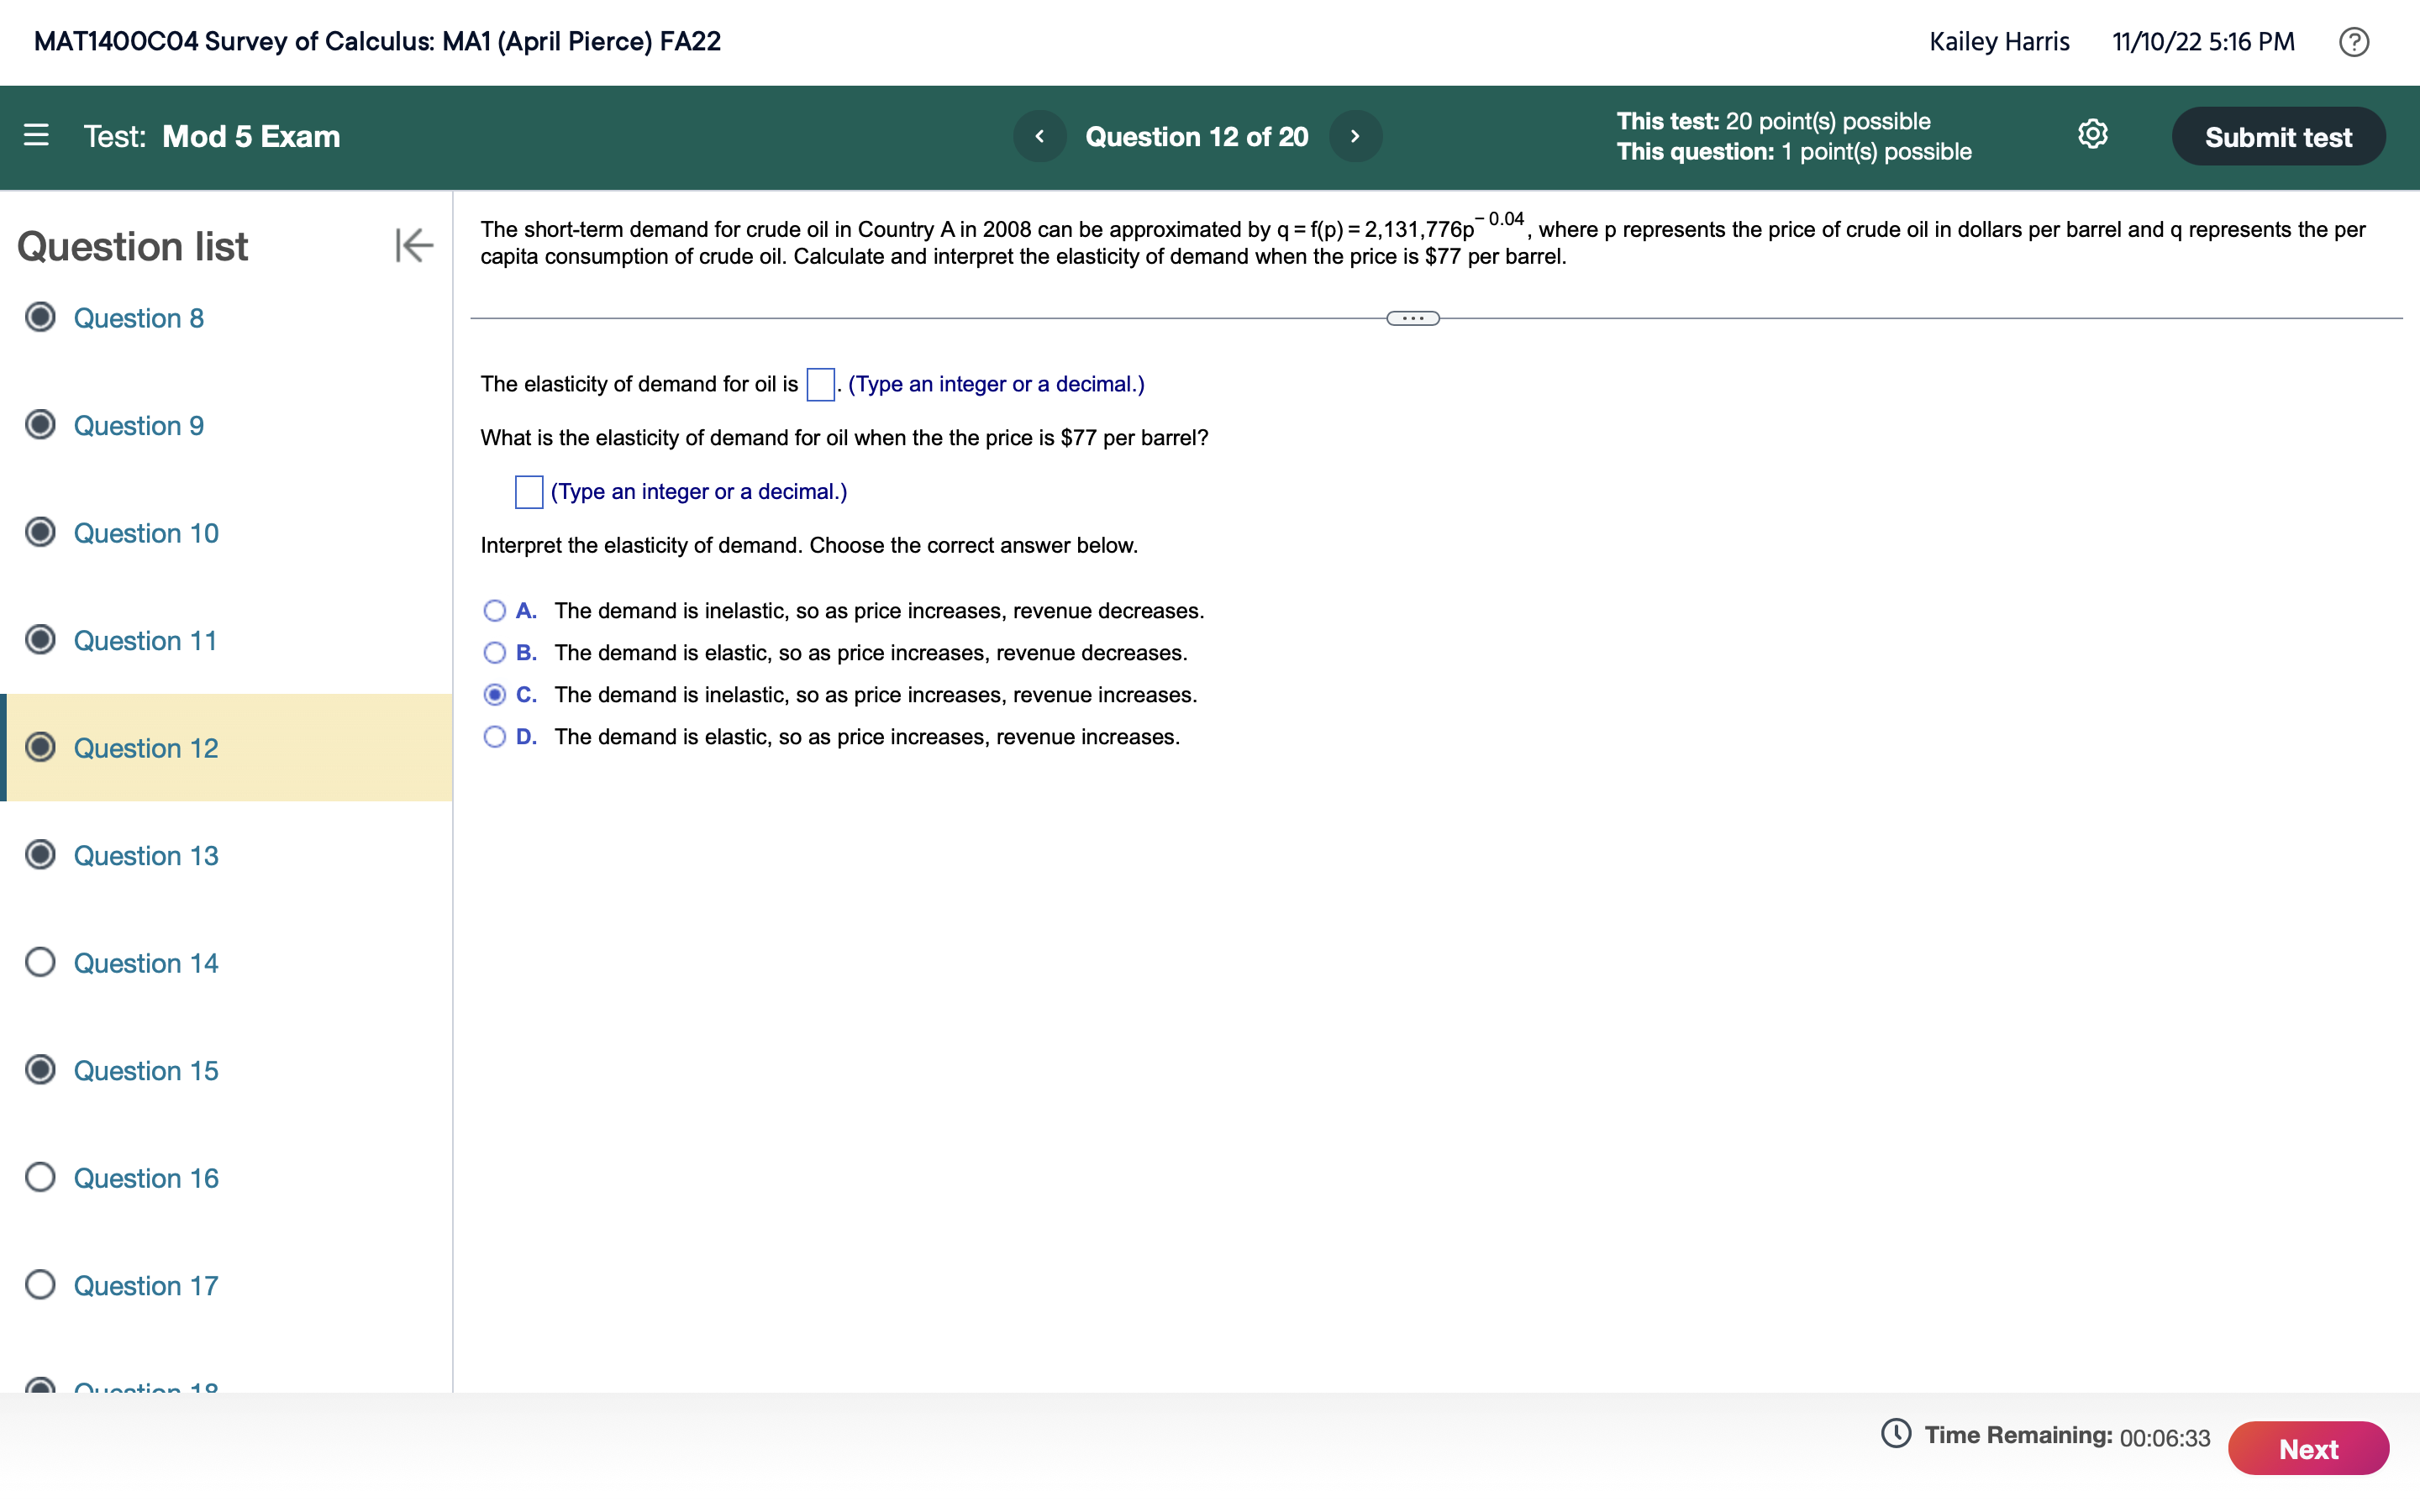Open currently highlighted Question 12
Image resolution: width=2420 pixels, height=1512 pixels.
145,747
